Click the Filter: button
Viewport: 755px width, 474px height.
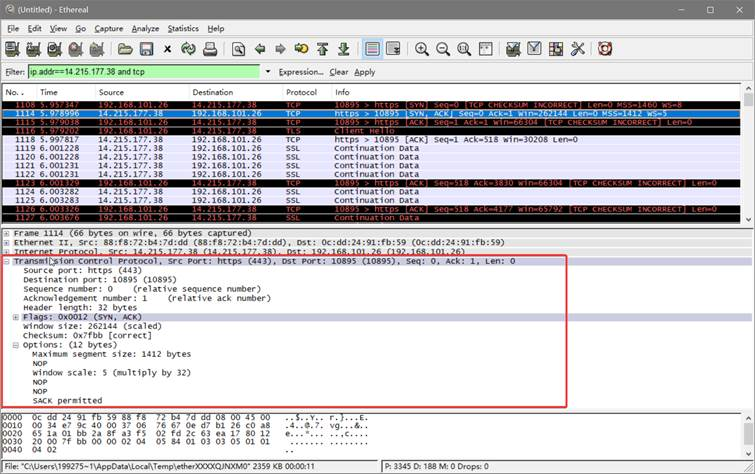pyautogui.click(x=14, y=72)
